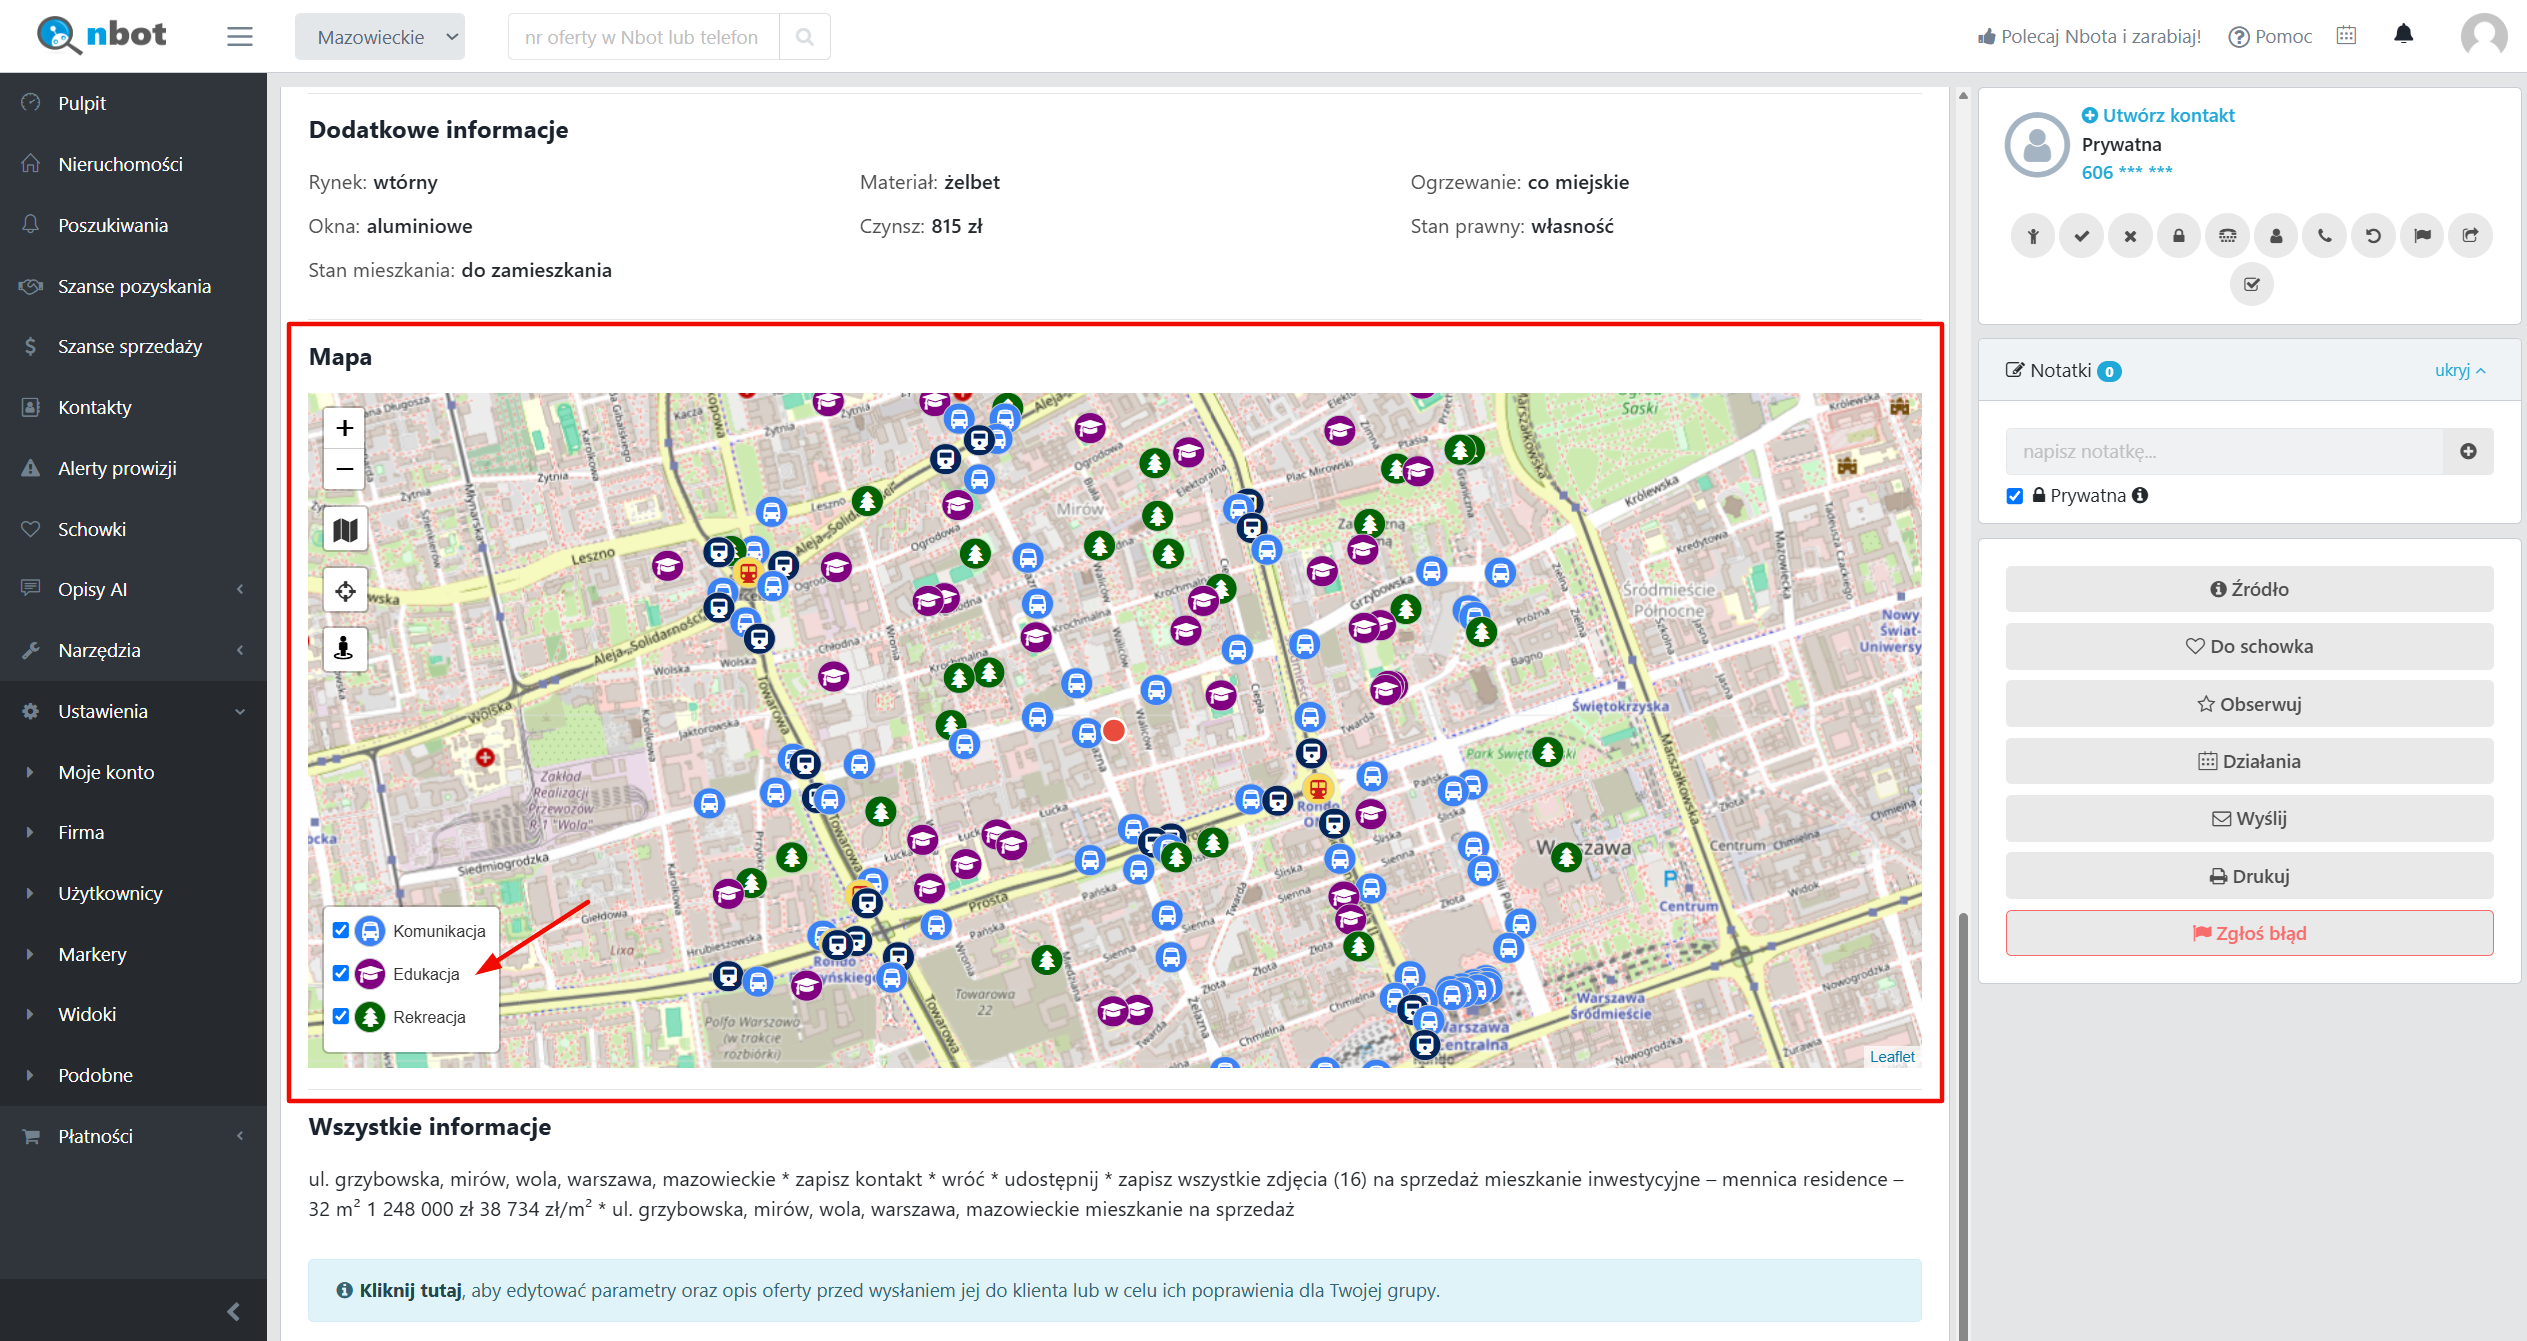Focus the napisz notatkę input field

click(2224, 451)
